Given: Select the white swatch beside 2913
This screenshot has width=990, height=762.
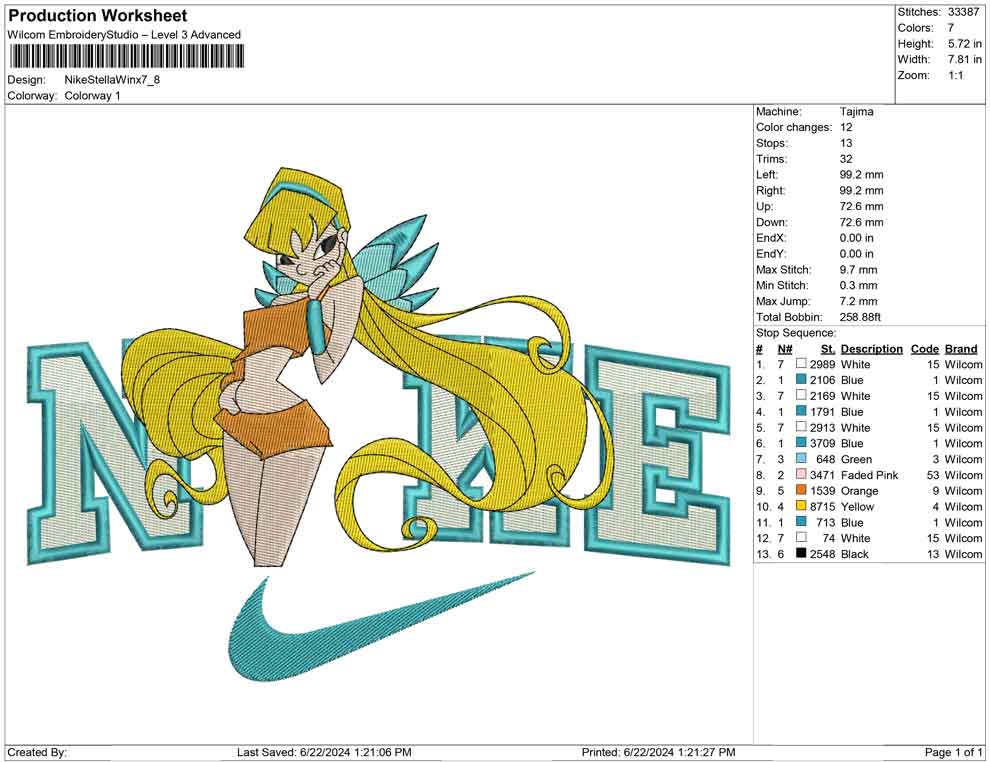Looking at the screenshot, I should [x=801, y=427].
